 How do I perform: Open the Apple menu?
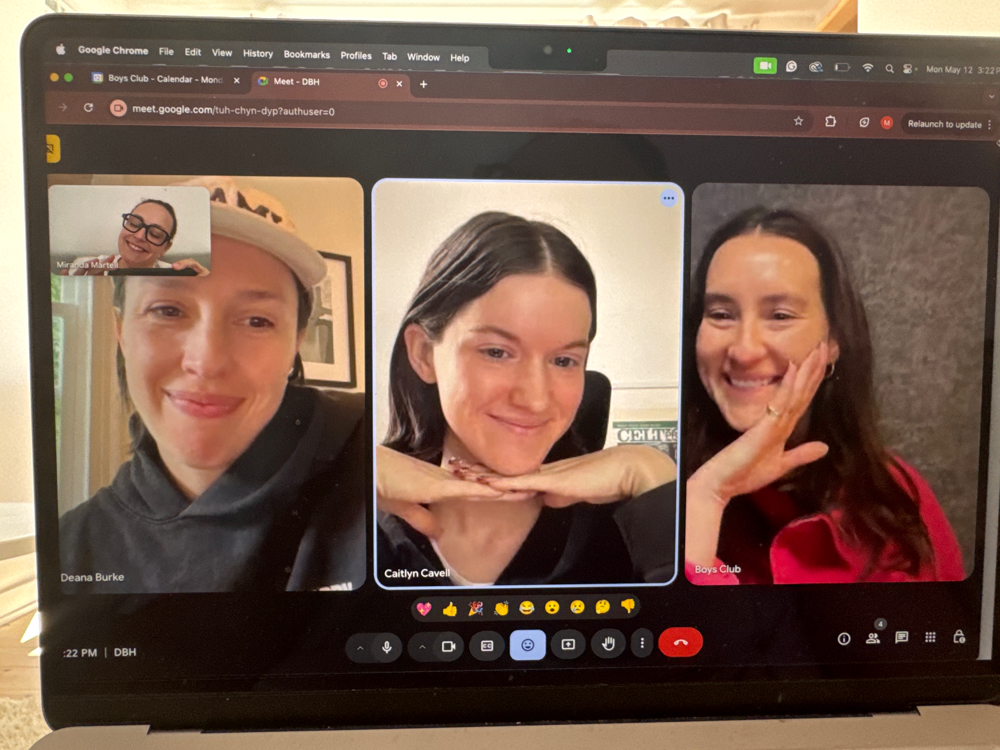[61, 49]
